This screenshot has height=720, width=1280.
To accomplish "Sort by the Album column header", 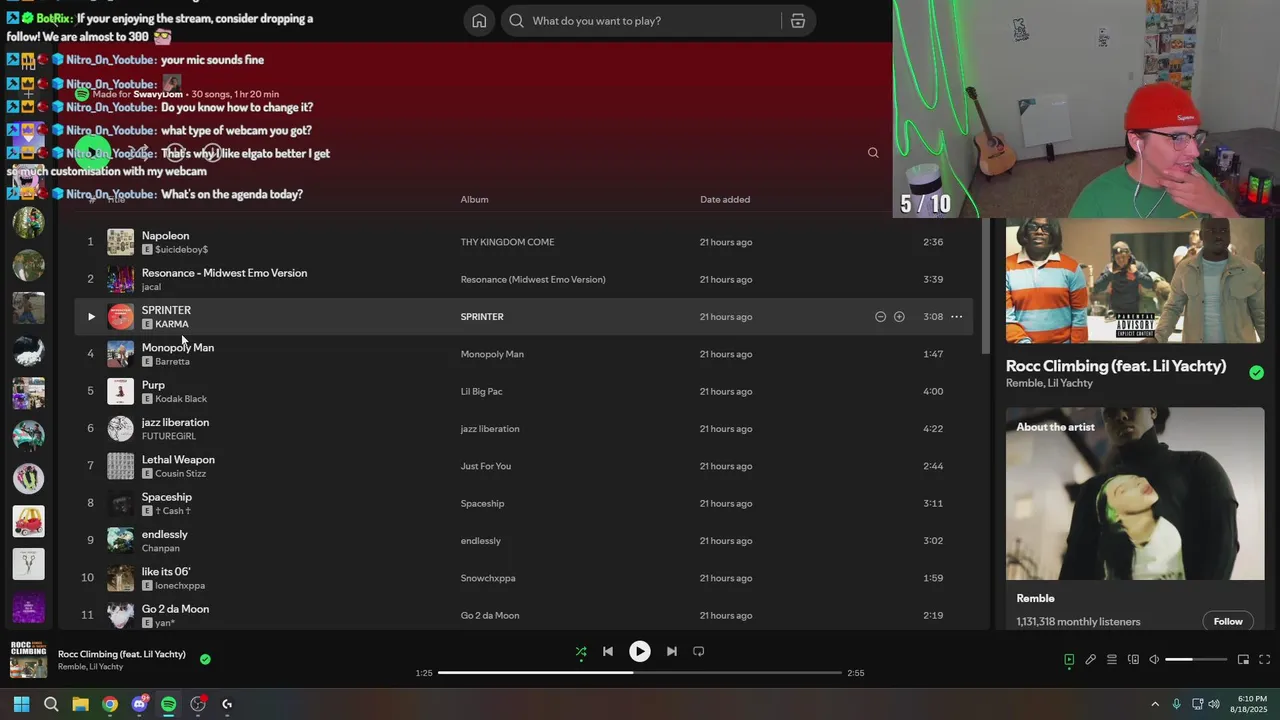I will pyautogui.click(x=474, y=200).
